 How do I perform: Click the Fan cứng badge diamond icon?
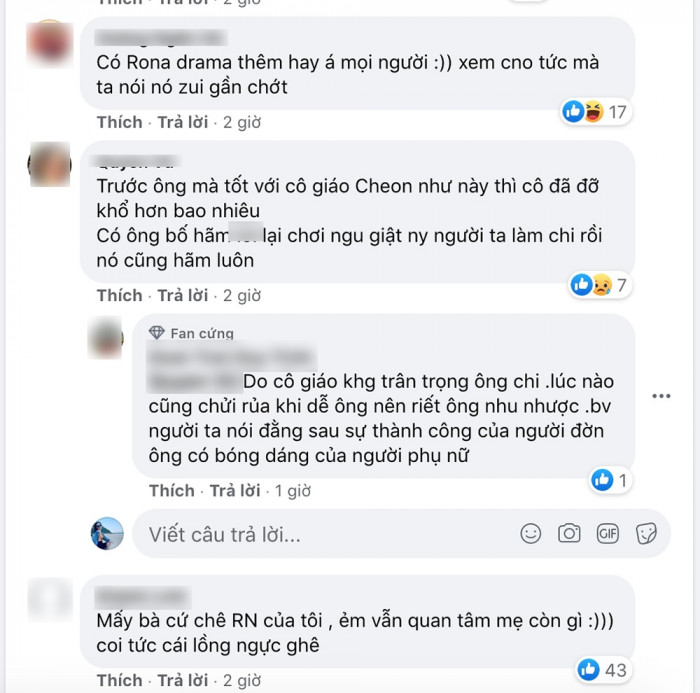157,333
